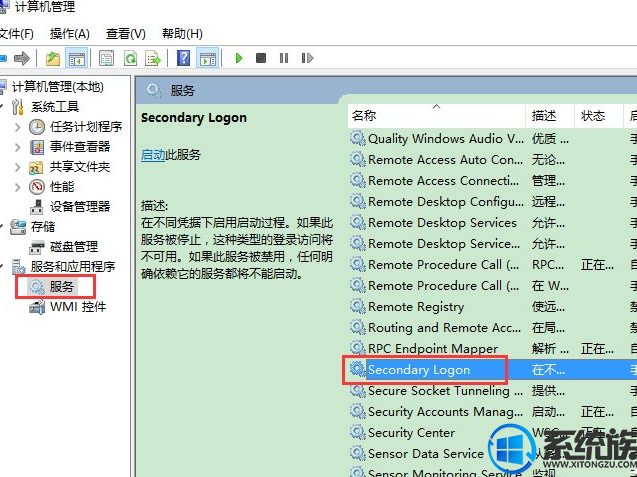Click the 任务计划程序 clock icon
The image size is (637, 477).
click(37, 127)
